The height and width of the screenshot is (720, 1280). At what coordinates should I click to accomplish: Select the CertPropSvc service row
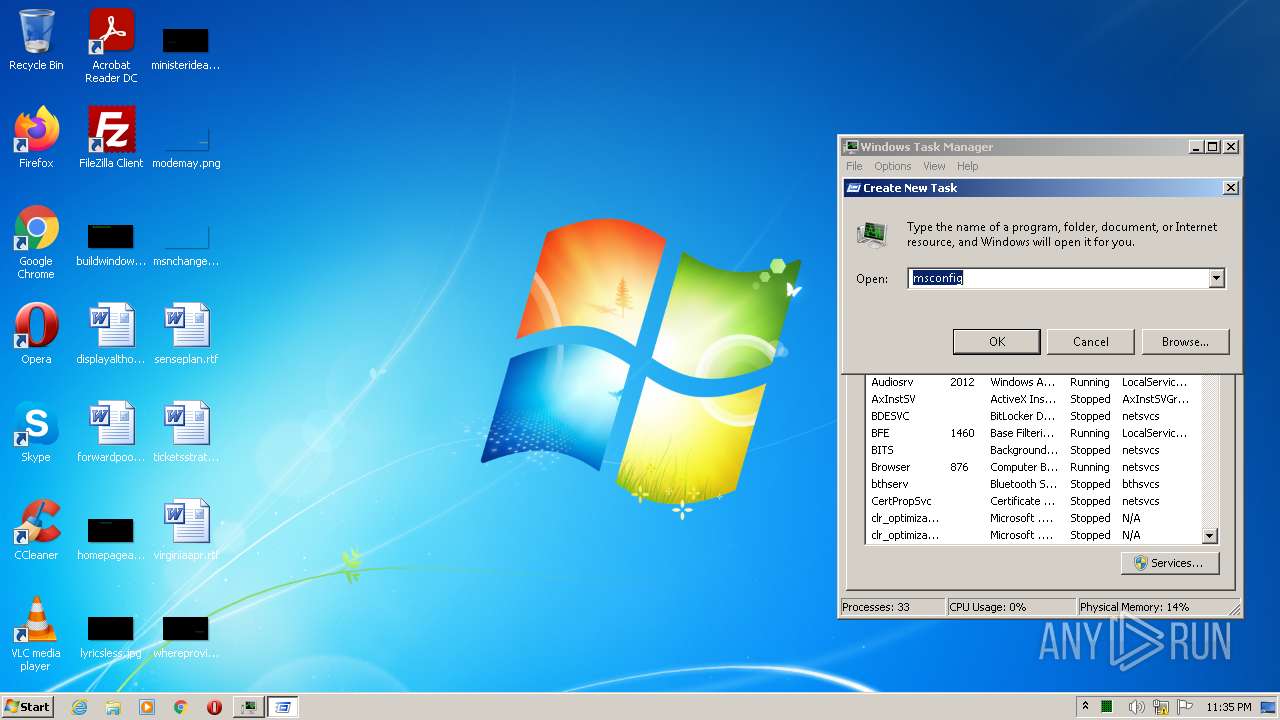pos(1034,501)
